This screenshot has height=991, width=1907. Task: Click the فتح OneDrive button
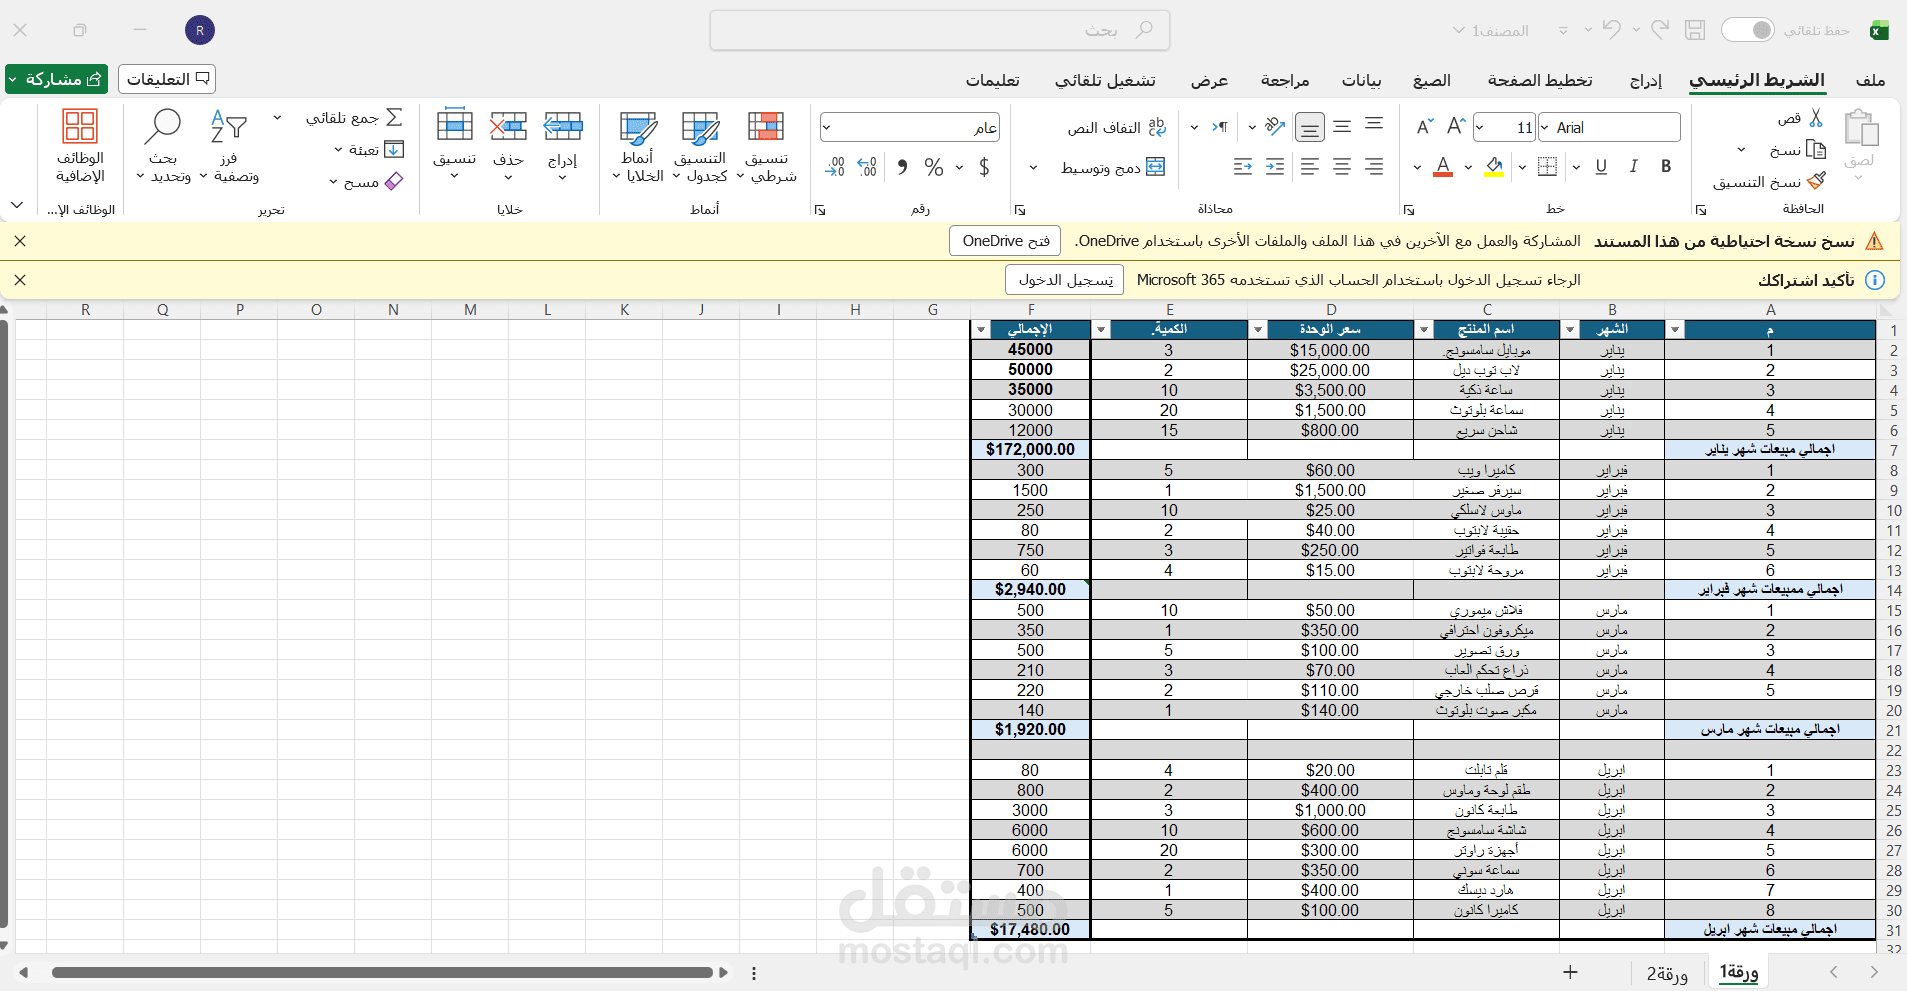click(x=1004, y=241)
